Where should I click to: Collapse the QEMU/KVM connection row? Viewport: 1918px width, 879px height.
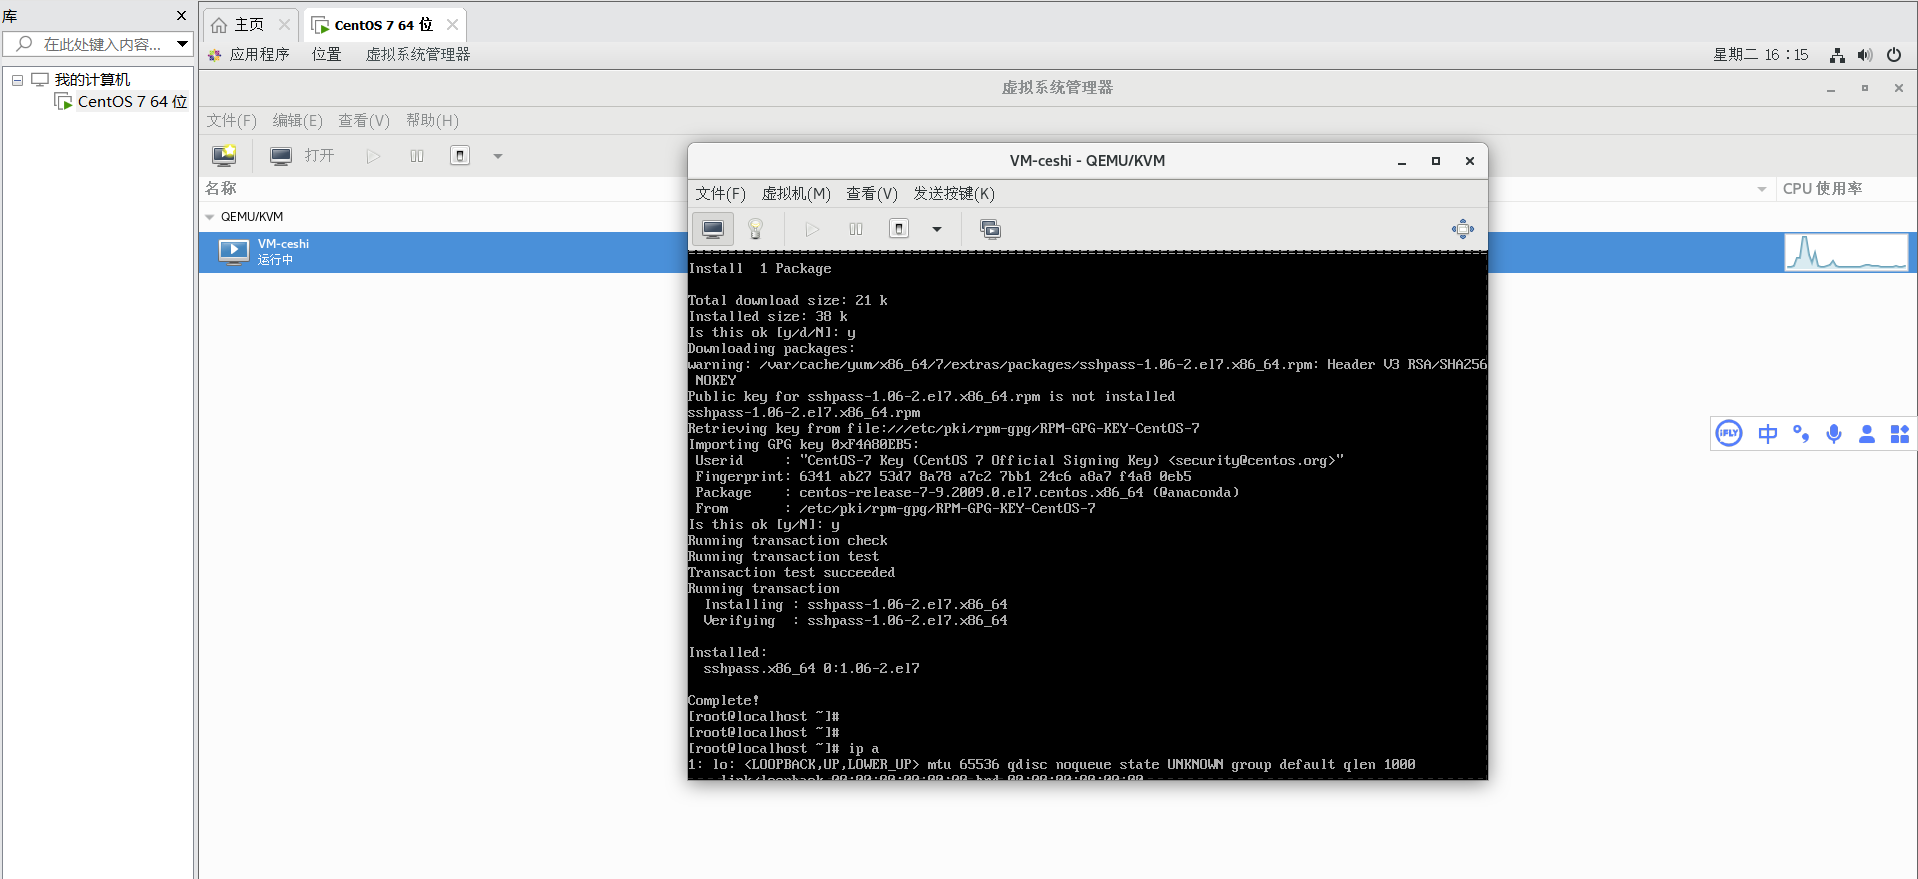[x=209, y=217]
